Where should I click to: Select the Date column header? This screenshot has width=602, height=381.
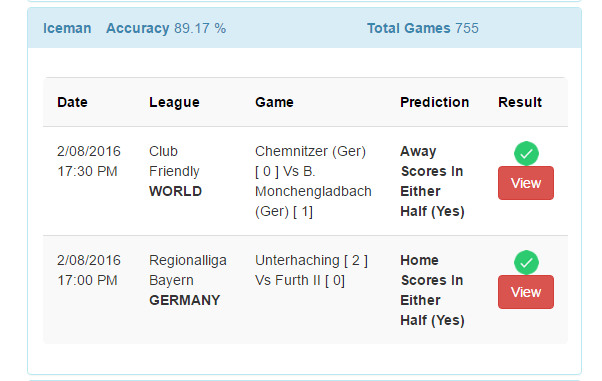pyautogui.click(x=72, y=102)
